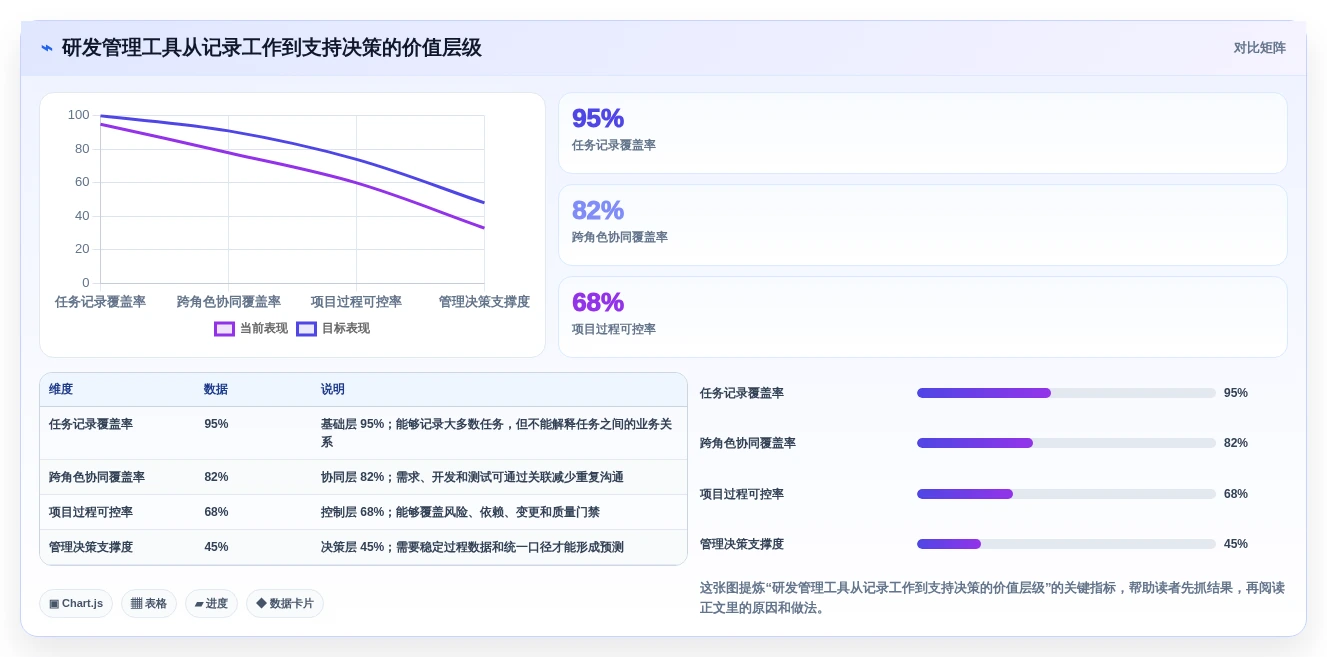Image resolution: width=1327 pixels, height=657 pixels.
Task: Click the 68% 项目过程可控率 data card
Action: point(922,317)
